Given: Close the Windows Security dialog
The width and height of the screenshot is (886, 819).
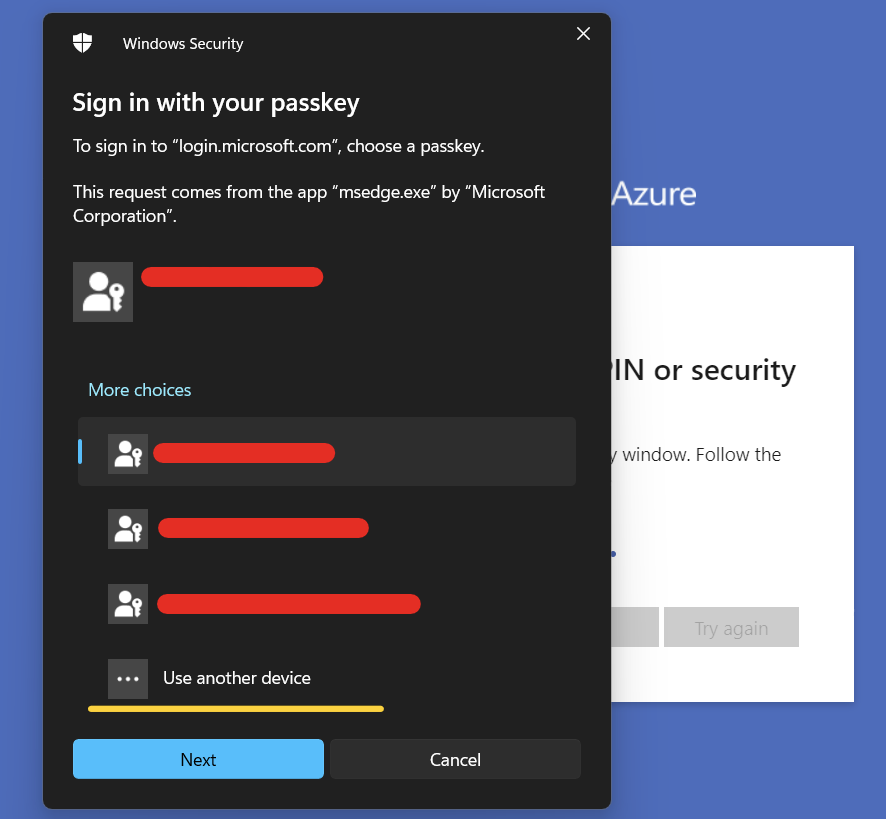Looking at the screenshot, I should (583, 34).
